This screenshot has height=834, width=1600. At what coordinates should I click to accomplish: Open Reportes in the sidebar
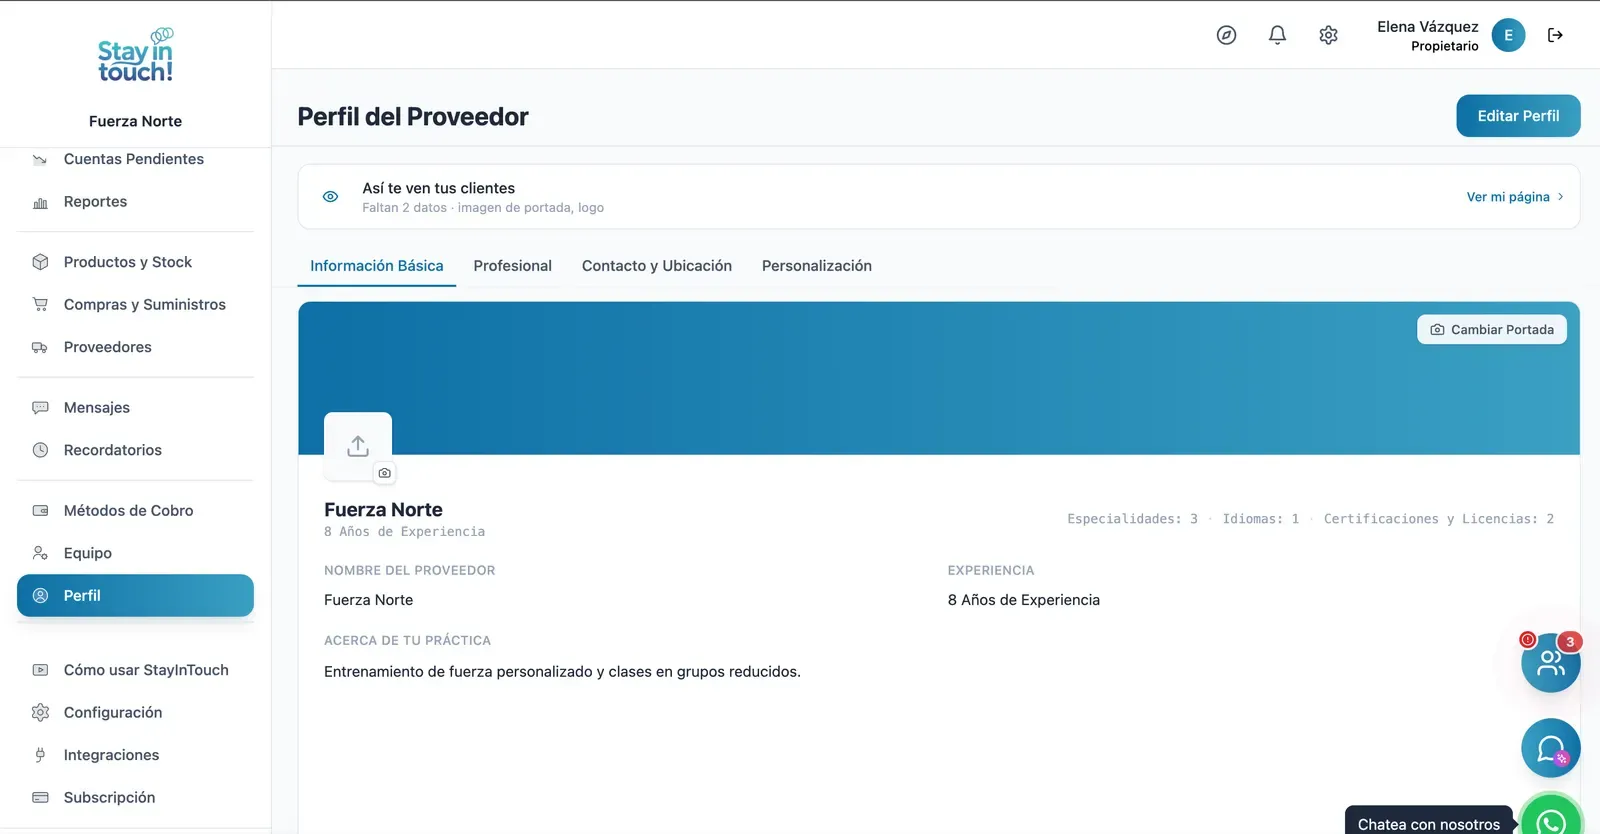135,202
